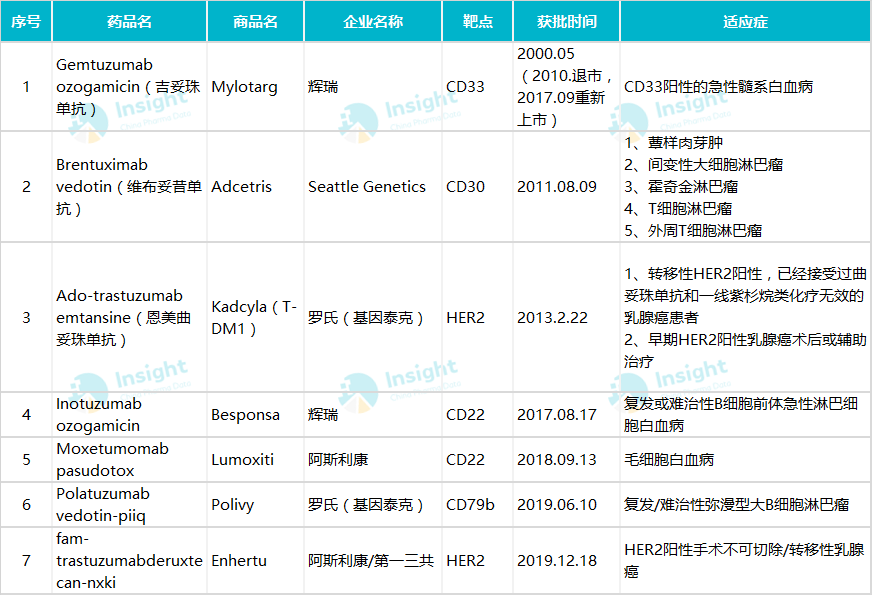This screenshot has width=872, height=595.
Task: Select the 2013.2.22 approval date cell
Action: click(566, 318)
